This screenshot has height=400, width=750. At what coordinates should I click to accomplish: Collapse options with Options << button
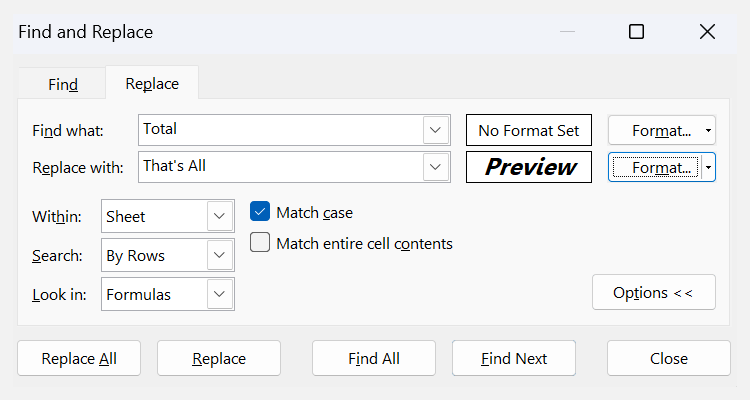tap(653, 292)
